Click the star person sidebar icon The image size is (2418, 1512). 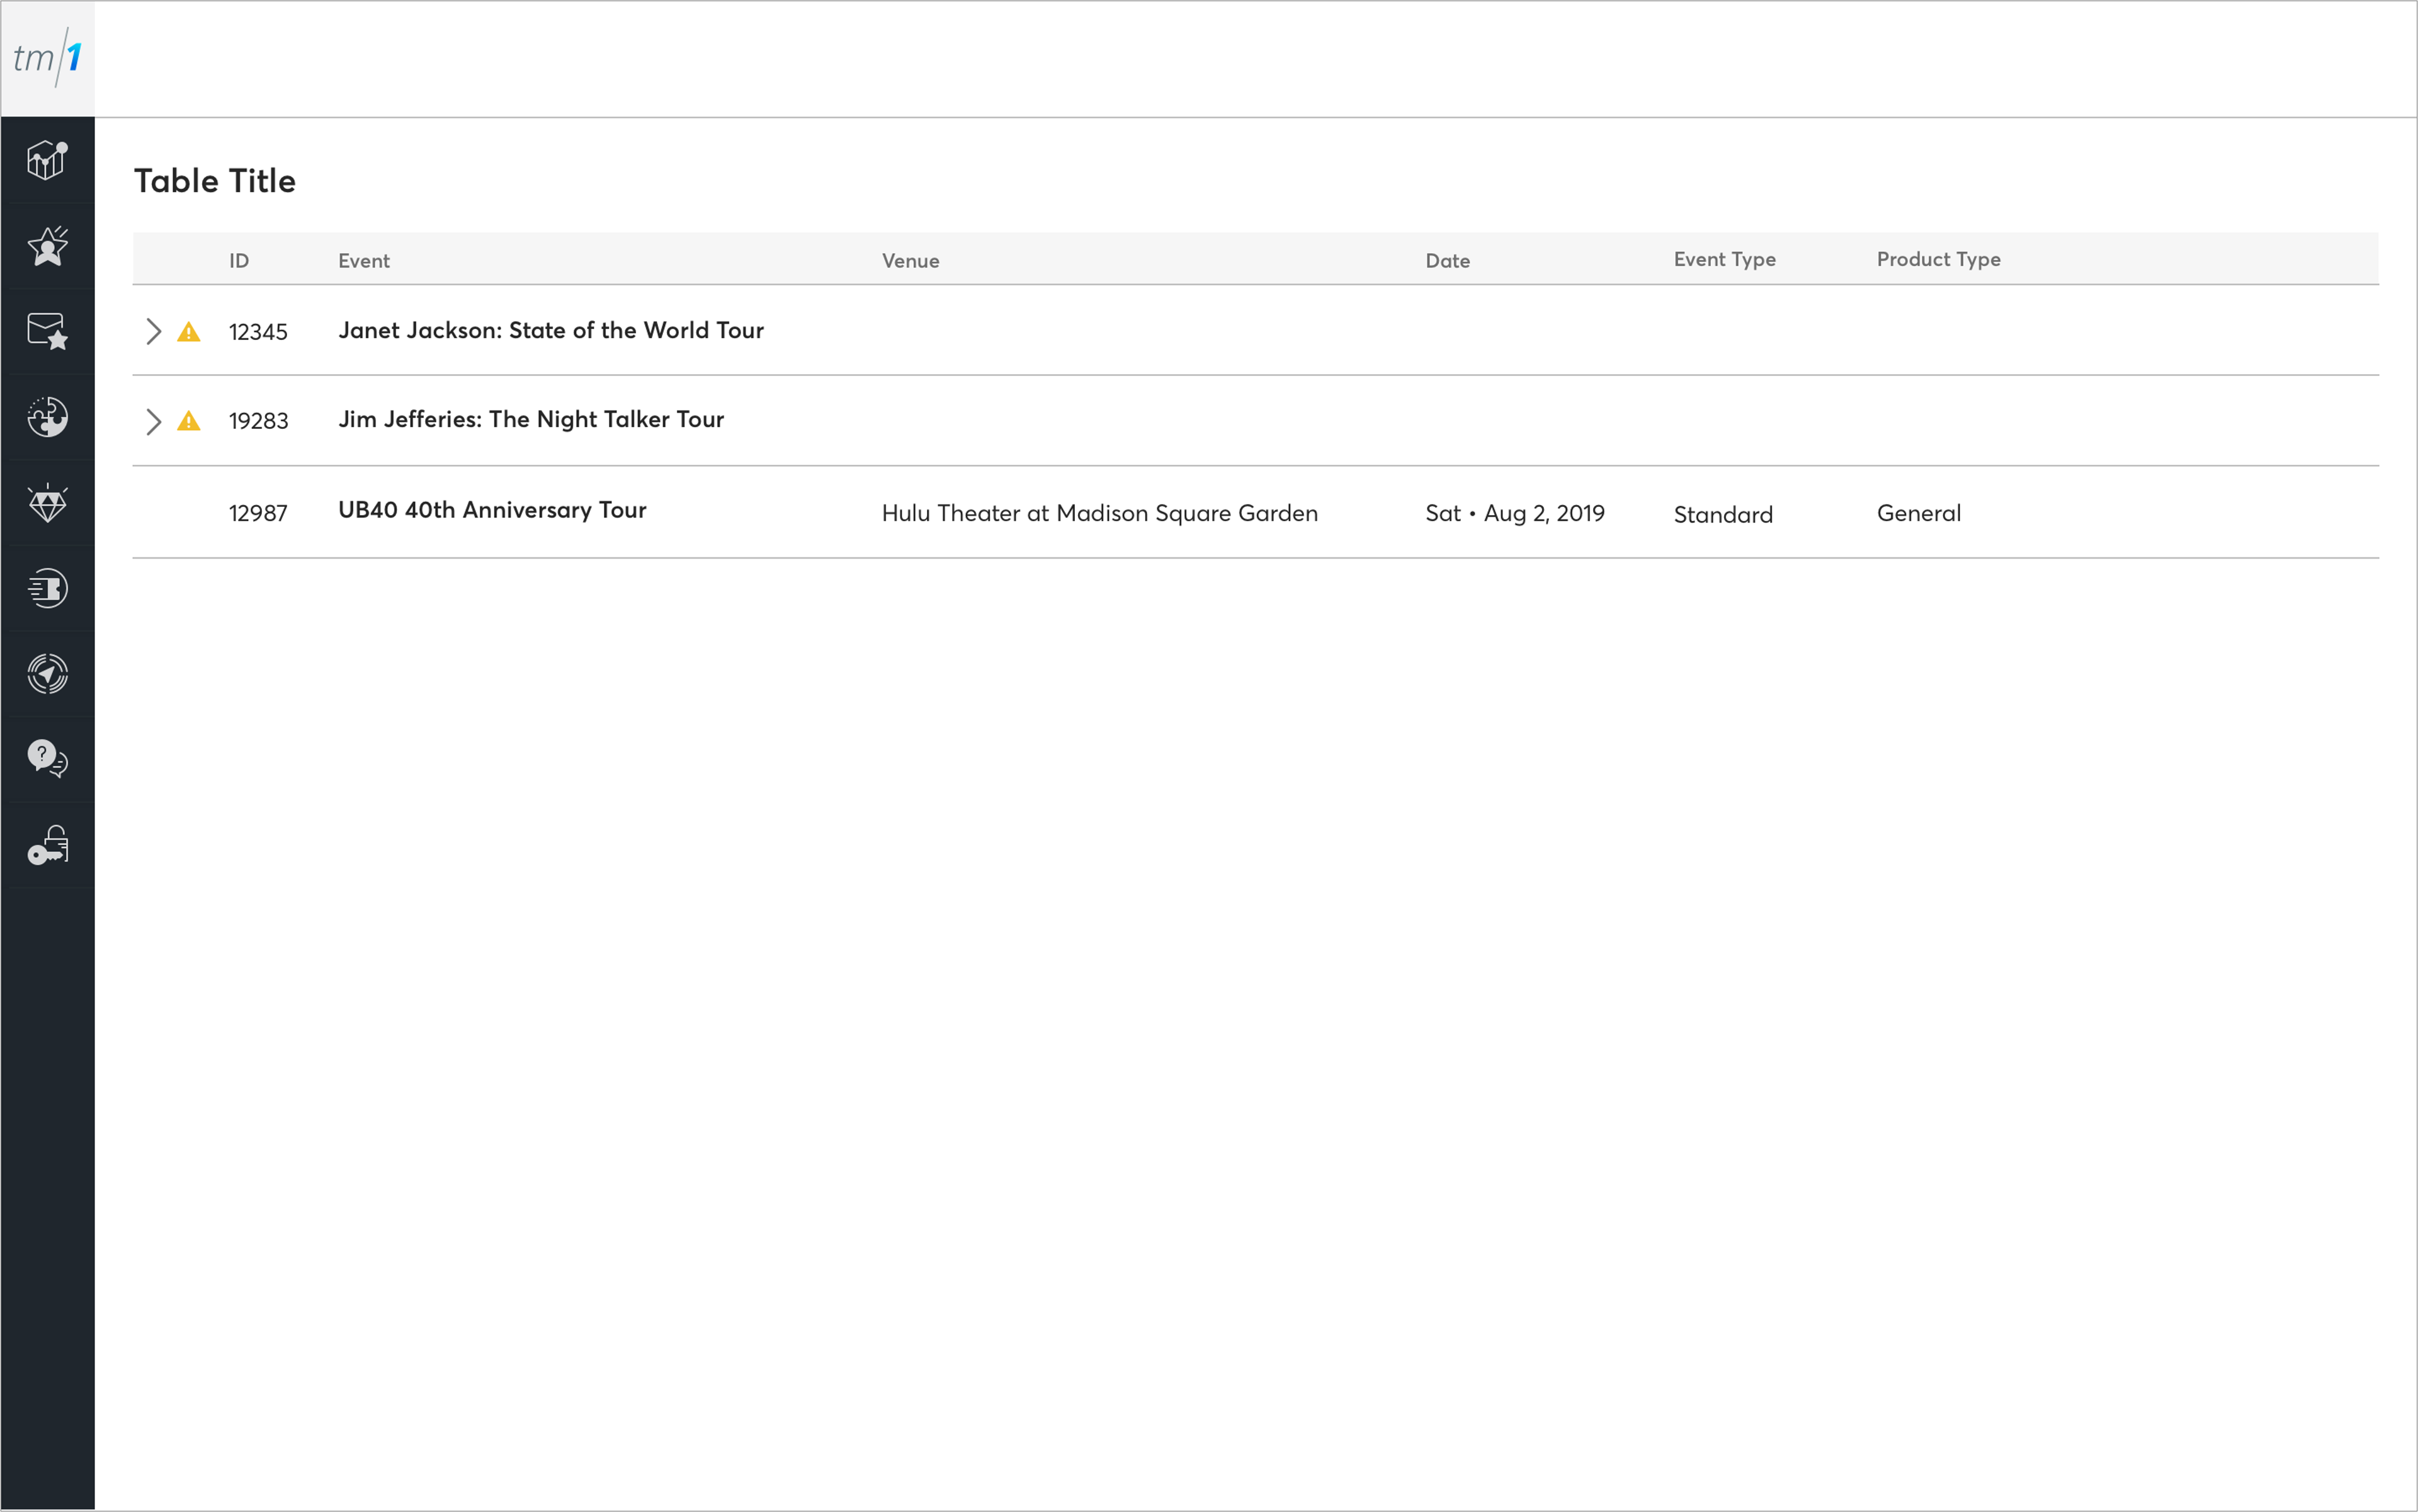pos(47,246)
